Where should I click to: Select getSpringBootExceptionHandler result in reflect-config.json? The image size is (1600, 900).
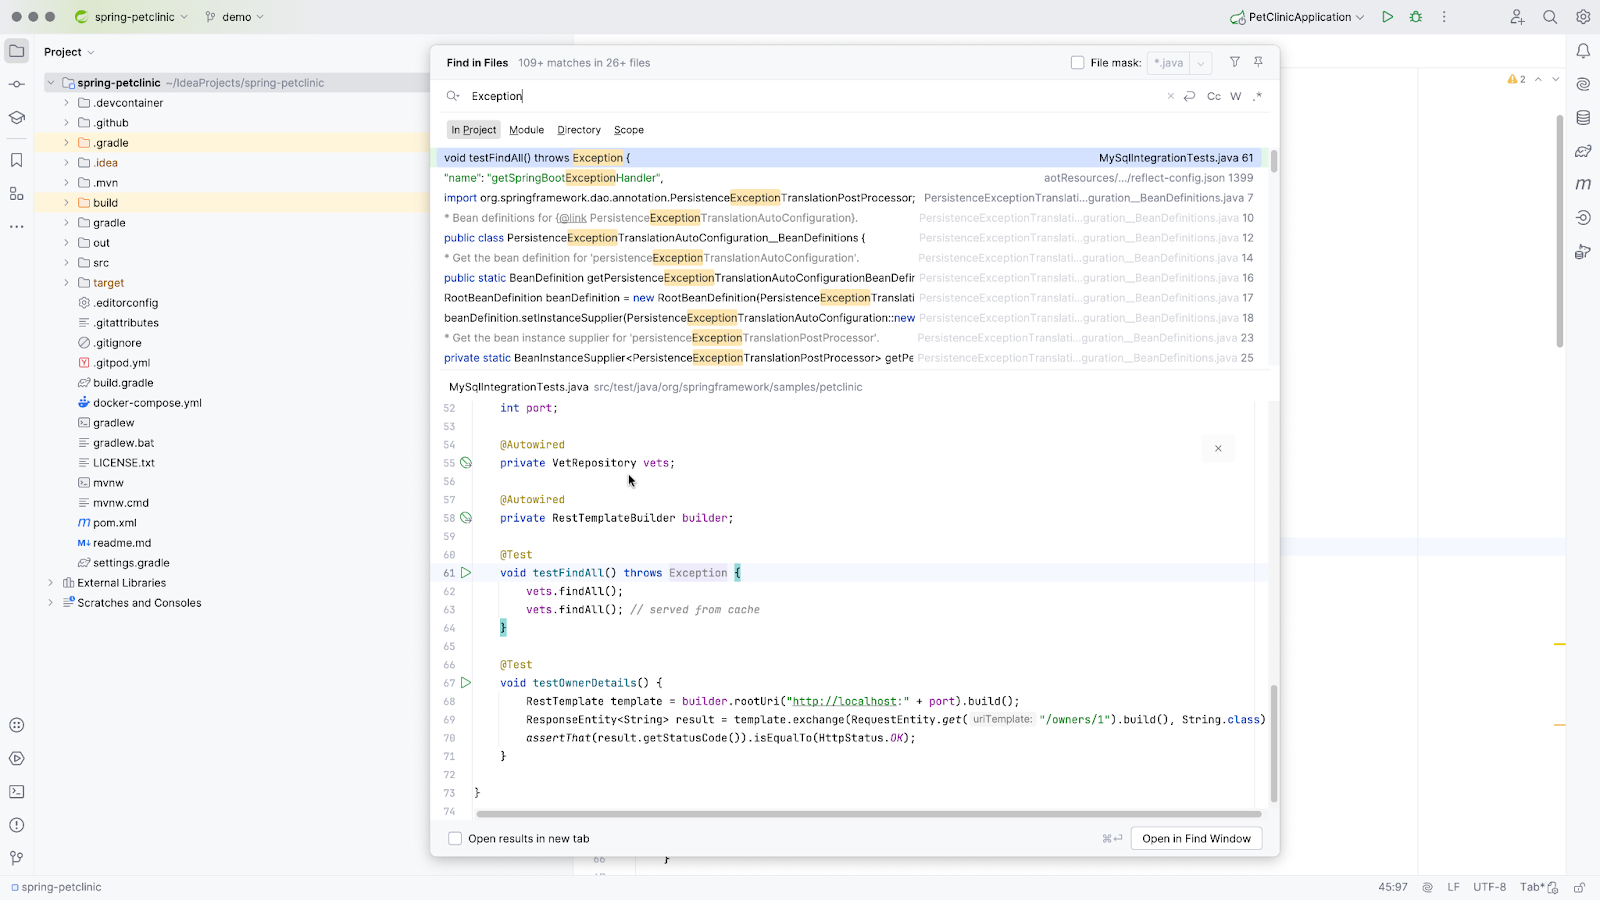click(849, 178)
